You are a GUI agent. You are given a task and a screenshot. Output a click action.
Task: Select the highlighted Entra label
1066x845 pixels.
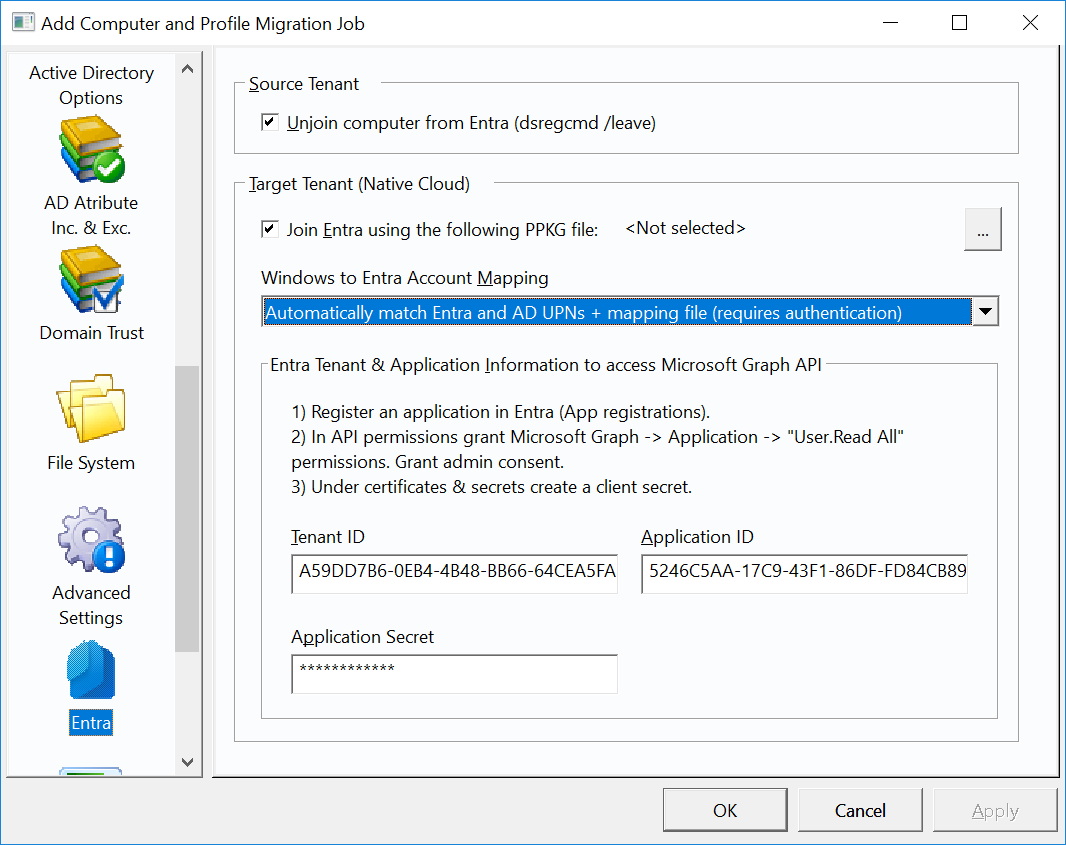coord(91,723)
